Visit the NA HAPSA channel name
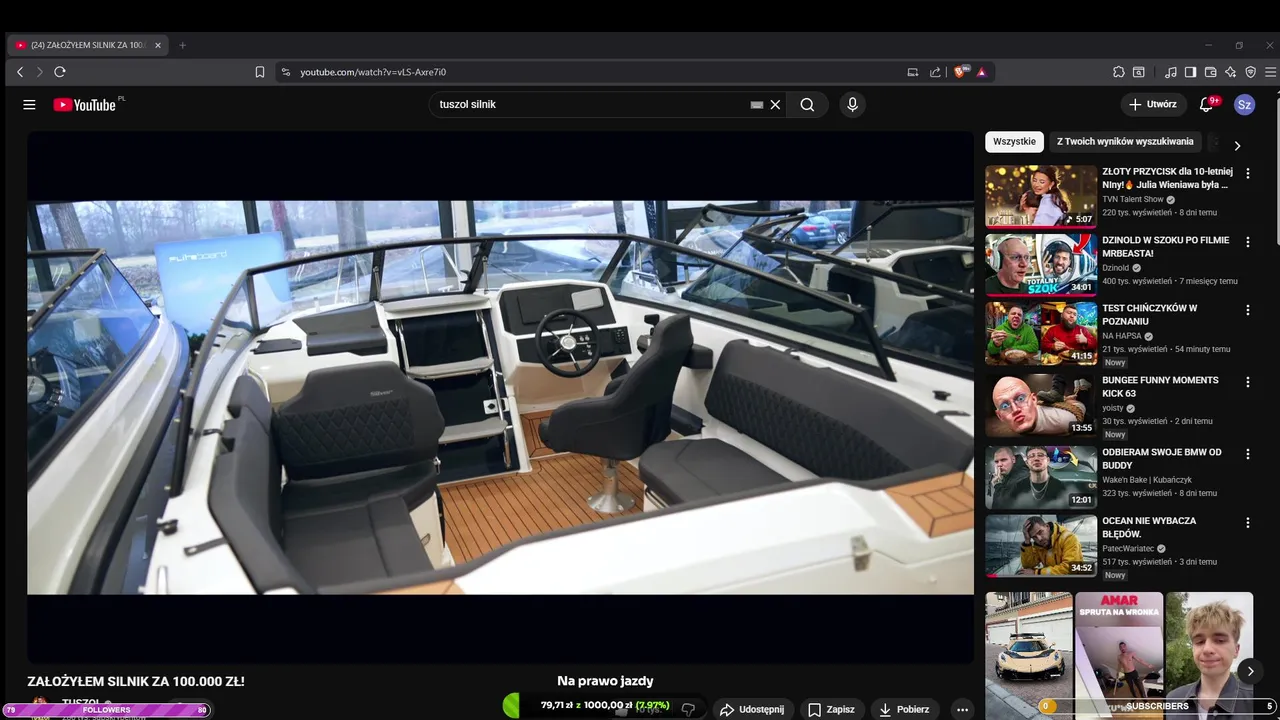 1122,336
